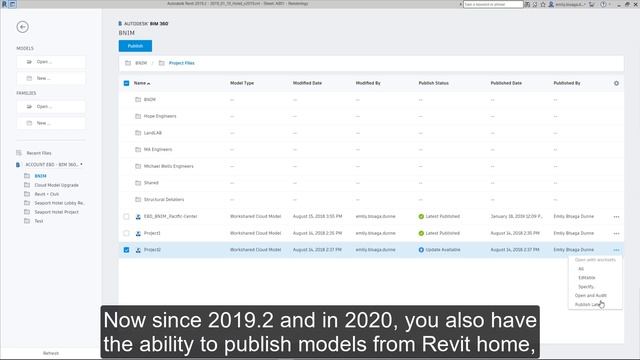Expand the ACCOUNT EBD - BIM 360 dropdown
This screenshot has height=360, width=640.
(x=81, y=164)
